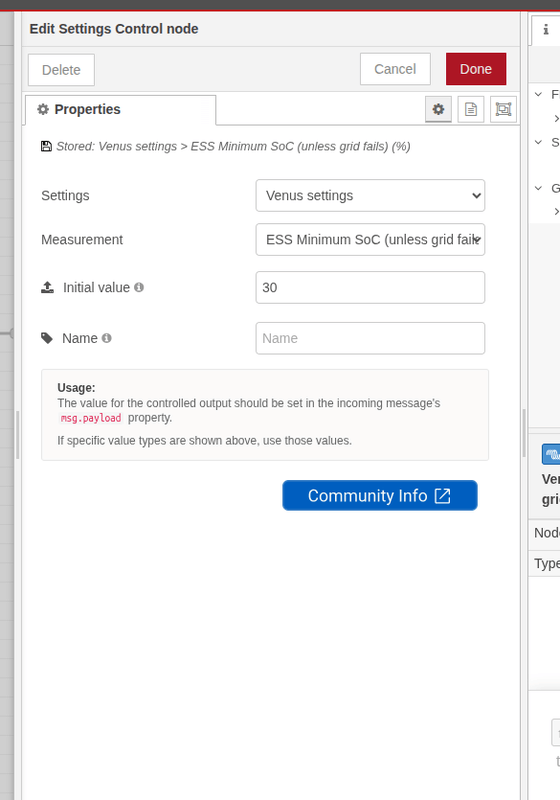Click Done to save node settings
The width and height of the screenshot is (560, 800).
(476, 69)
